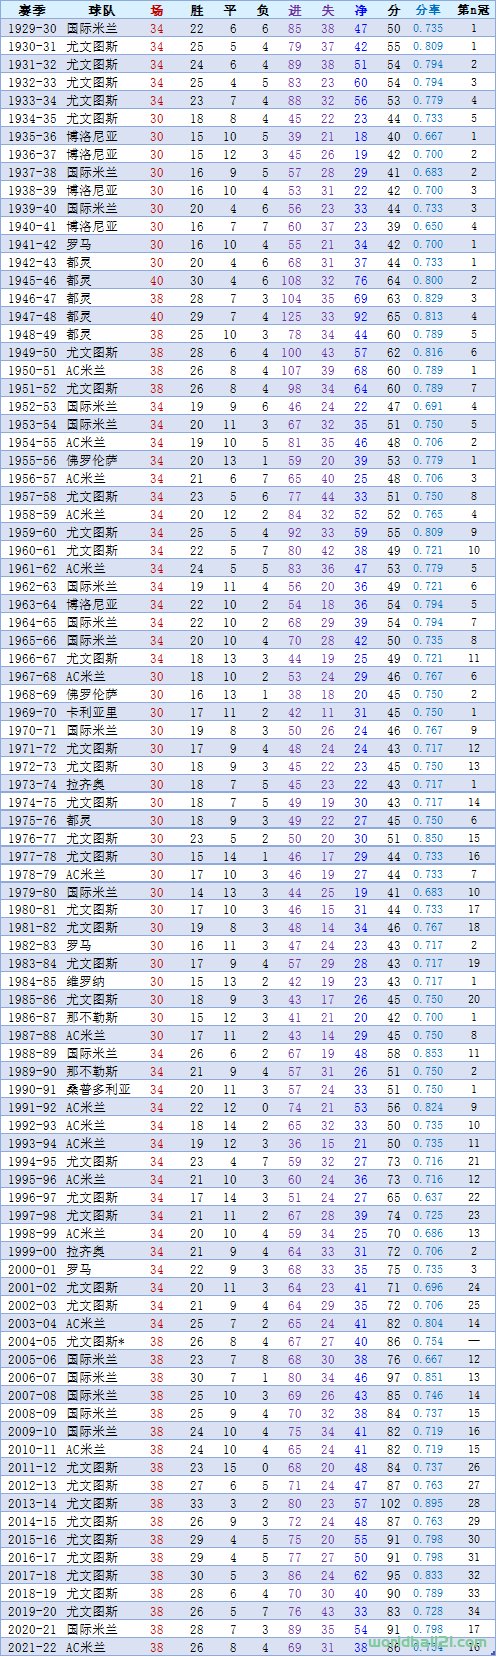Click 国际米兰 in the 2020-21 row
The height and width of the screenshot is (1657, 497).
(x=92, y=1629)
